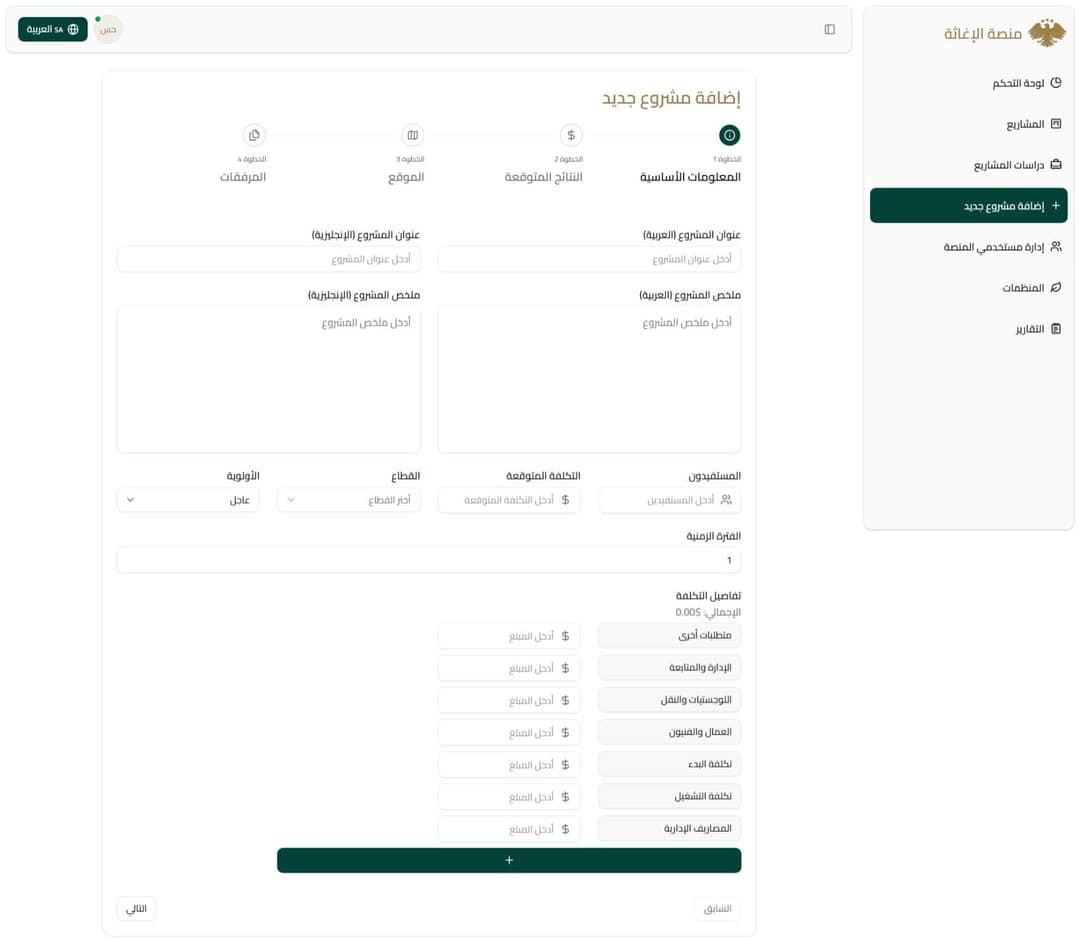The image size is (1080, 941).
Task: Expand the الأولوية dropdown showing عاجل
Action: 188,499
